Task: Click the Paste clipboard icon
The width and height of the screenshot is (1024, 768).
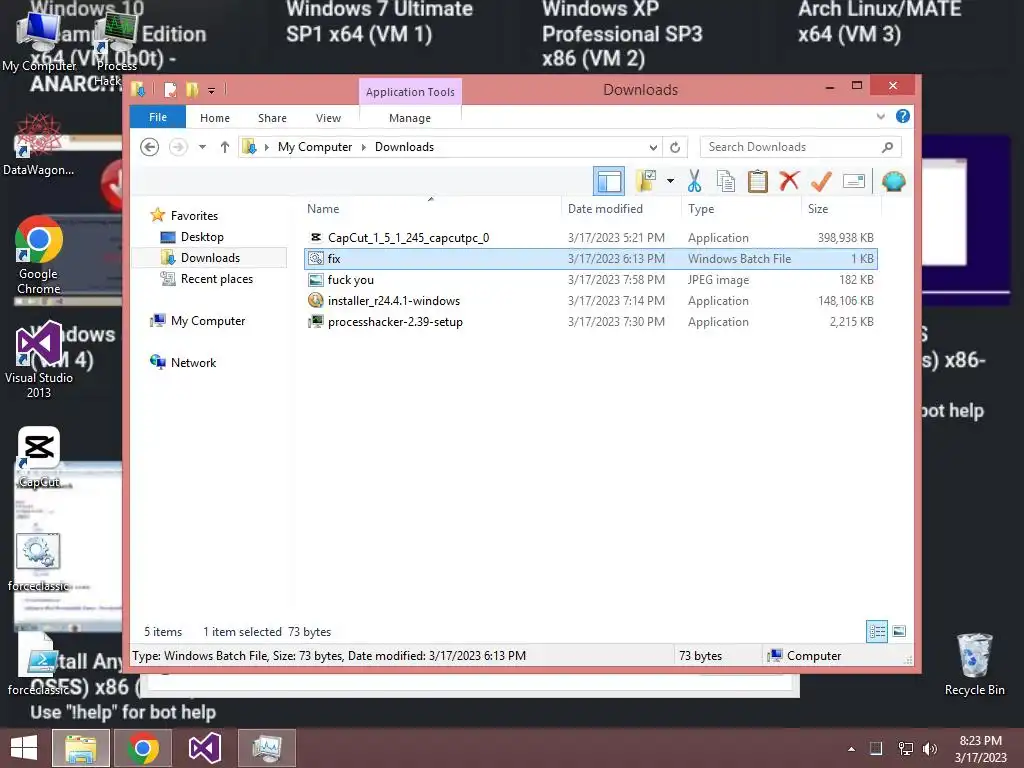Action: (758, 181)
